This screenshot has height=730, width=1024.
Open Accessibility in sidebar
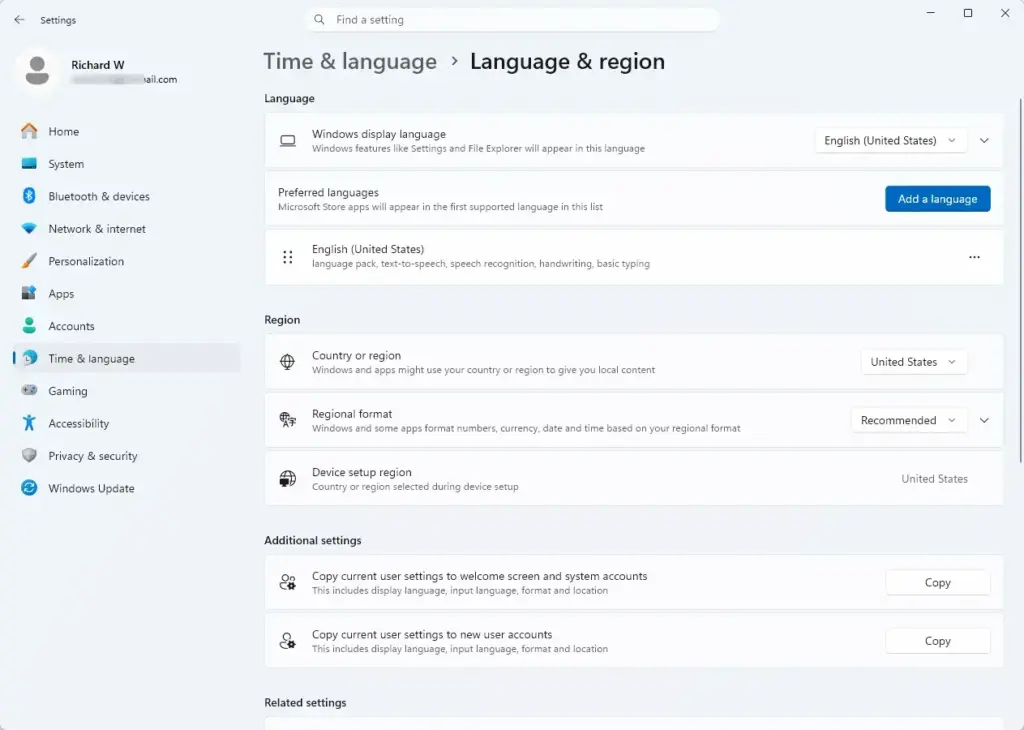(x=127, y=423)
